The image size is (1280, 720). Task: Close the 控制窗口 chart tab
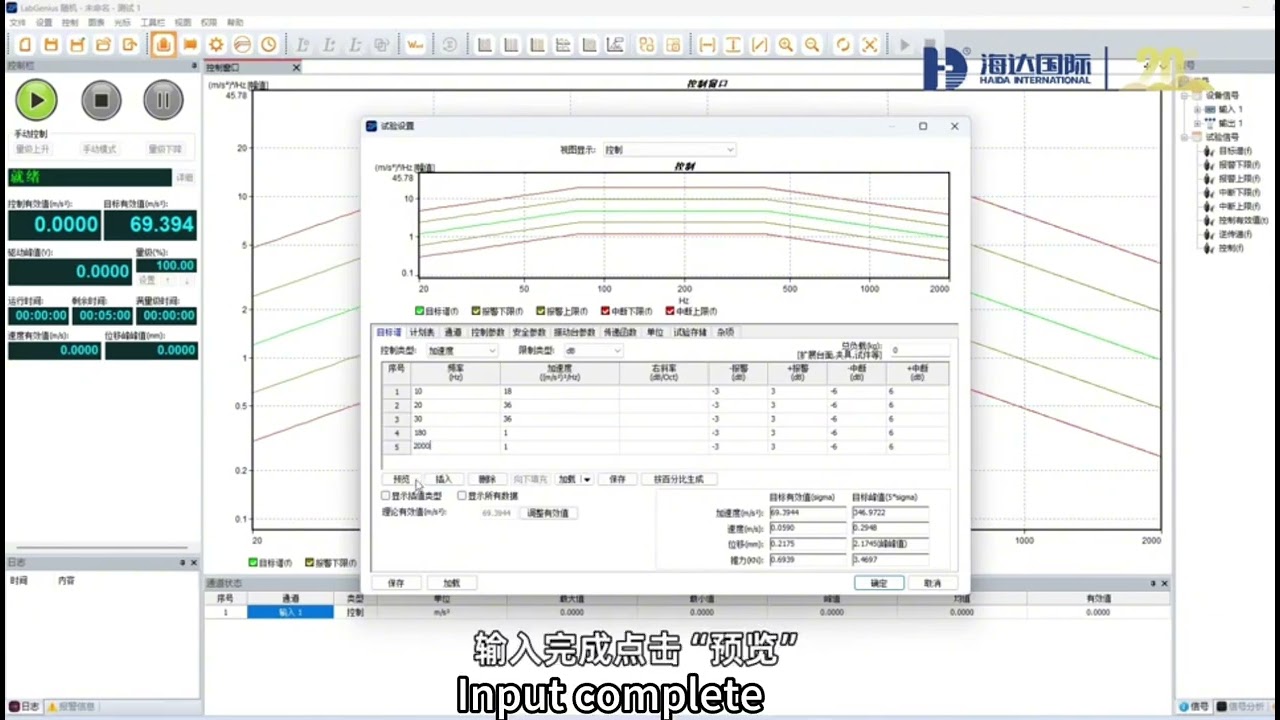tap(296, 68)
